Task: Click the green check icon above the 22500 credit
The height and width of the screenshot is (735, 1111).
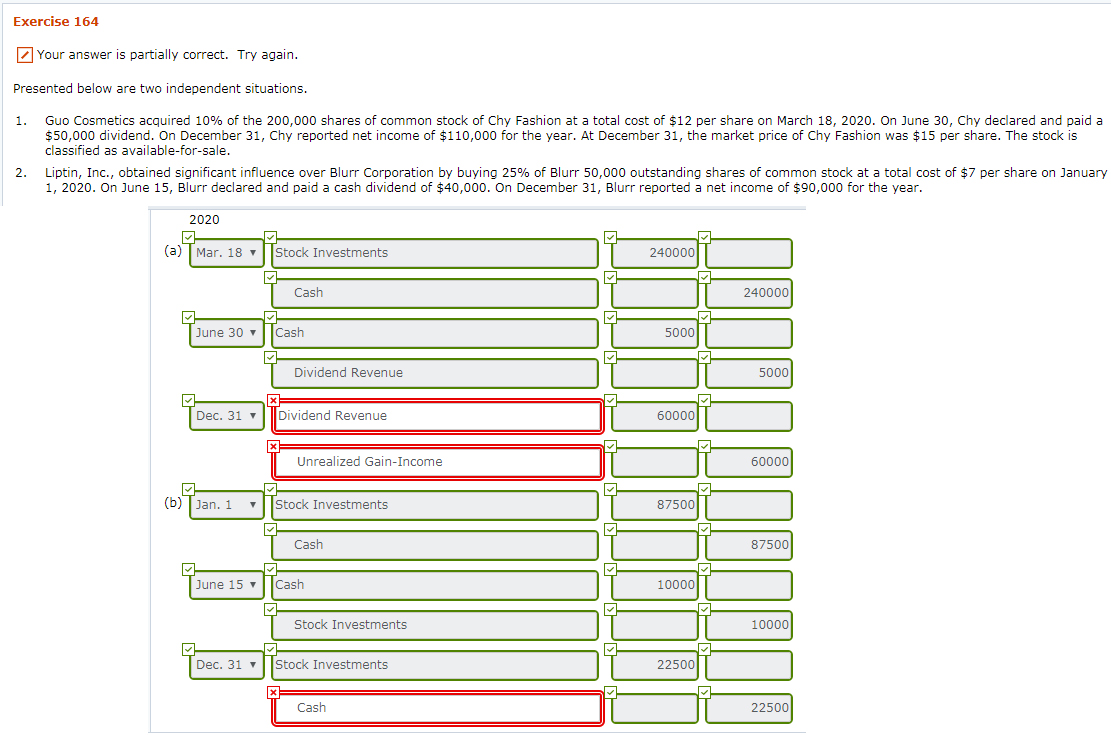Action: 704,692
